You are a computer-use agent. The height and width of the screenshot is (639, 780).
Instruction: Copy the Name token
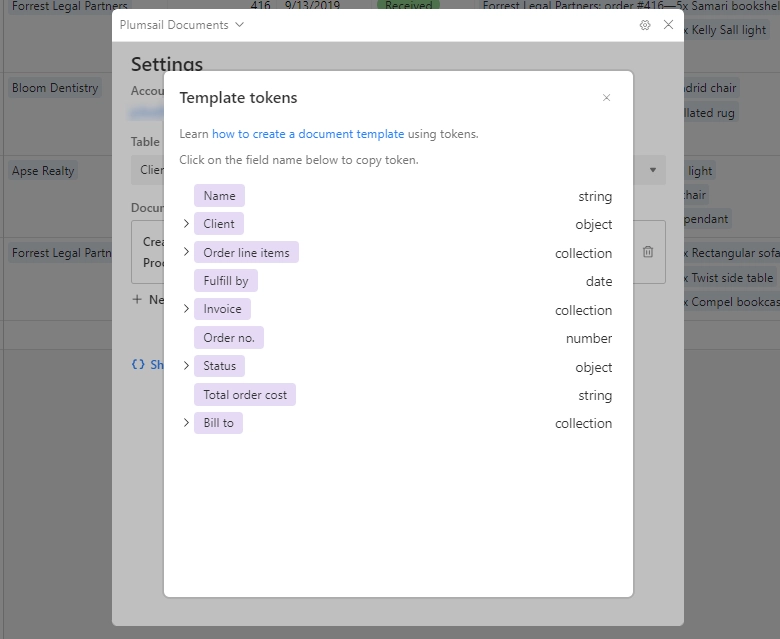pos(219,195)
